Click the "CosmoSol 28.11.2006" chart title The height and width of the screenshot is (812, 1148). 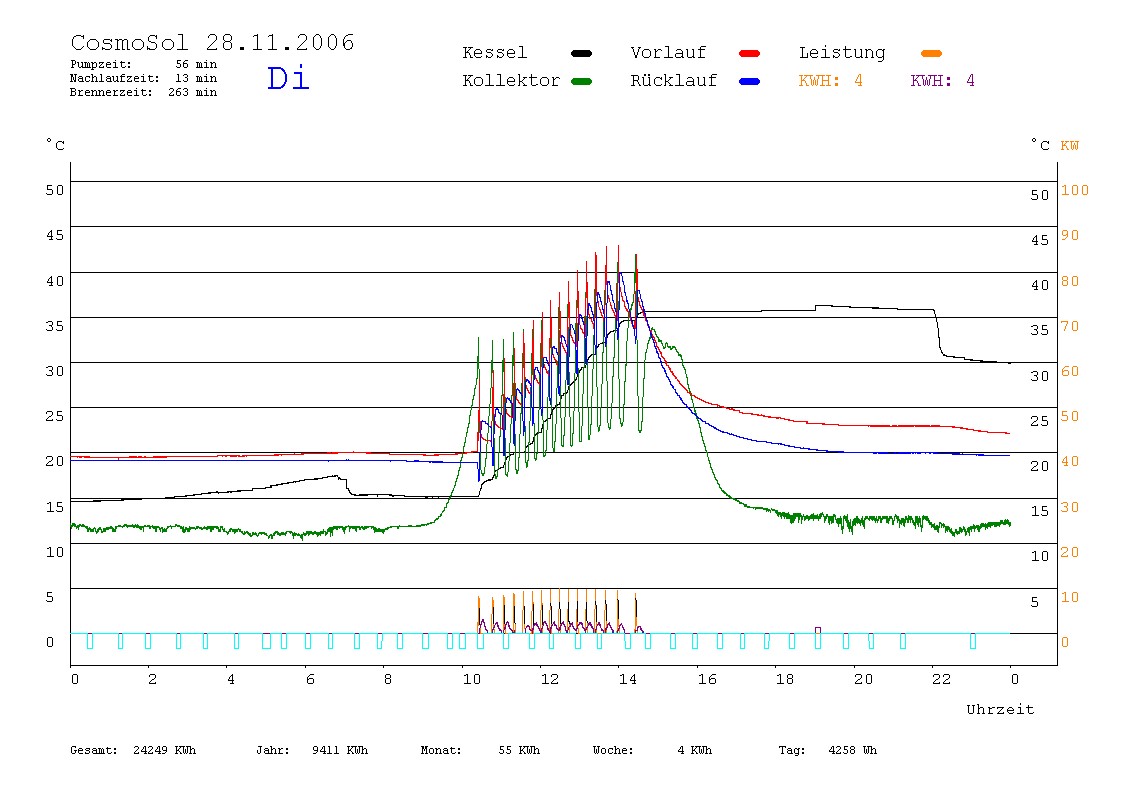[212, 42]
